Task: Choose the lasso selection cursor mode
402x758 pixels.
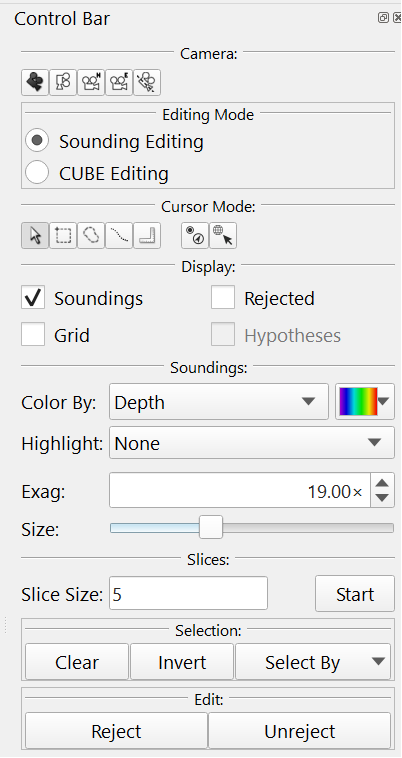Action: (x=91, y=235)
